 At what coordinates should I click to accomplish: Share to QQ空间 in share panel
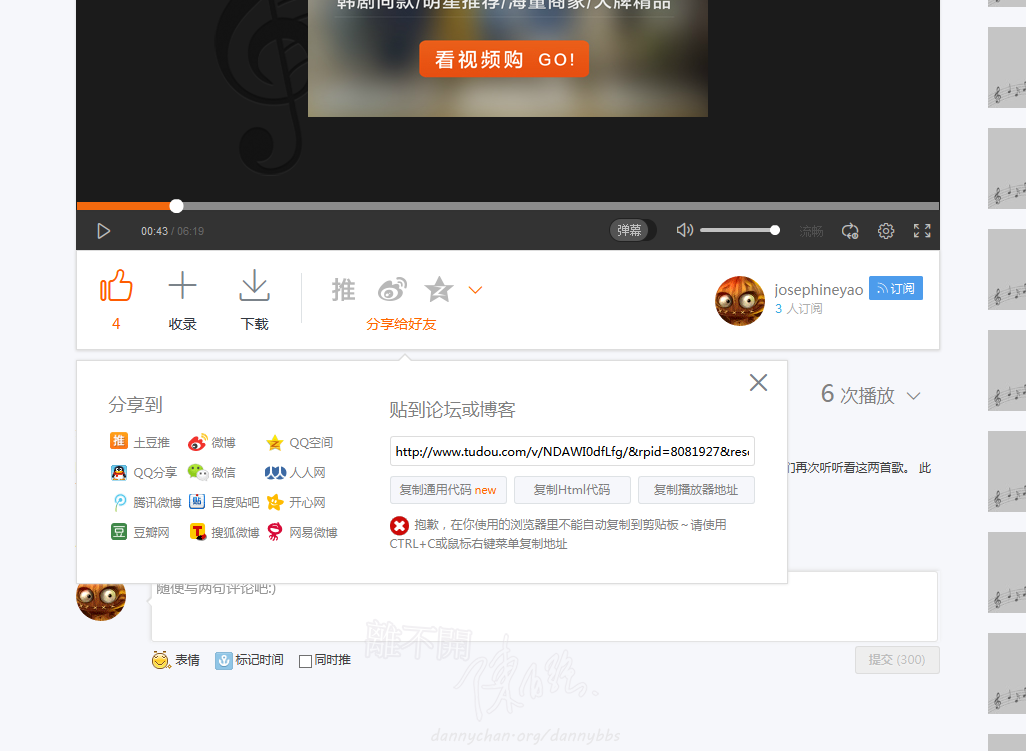click(x=300, y=443)
